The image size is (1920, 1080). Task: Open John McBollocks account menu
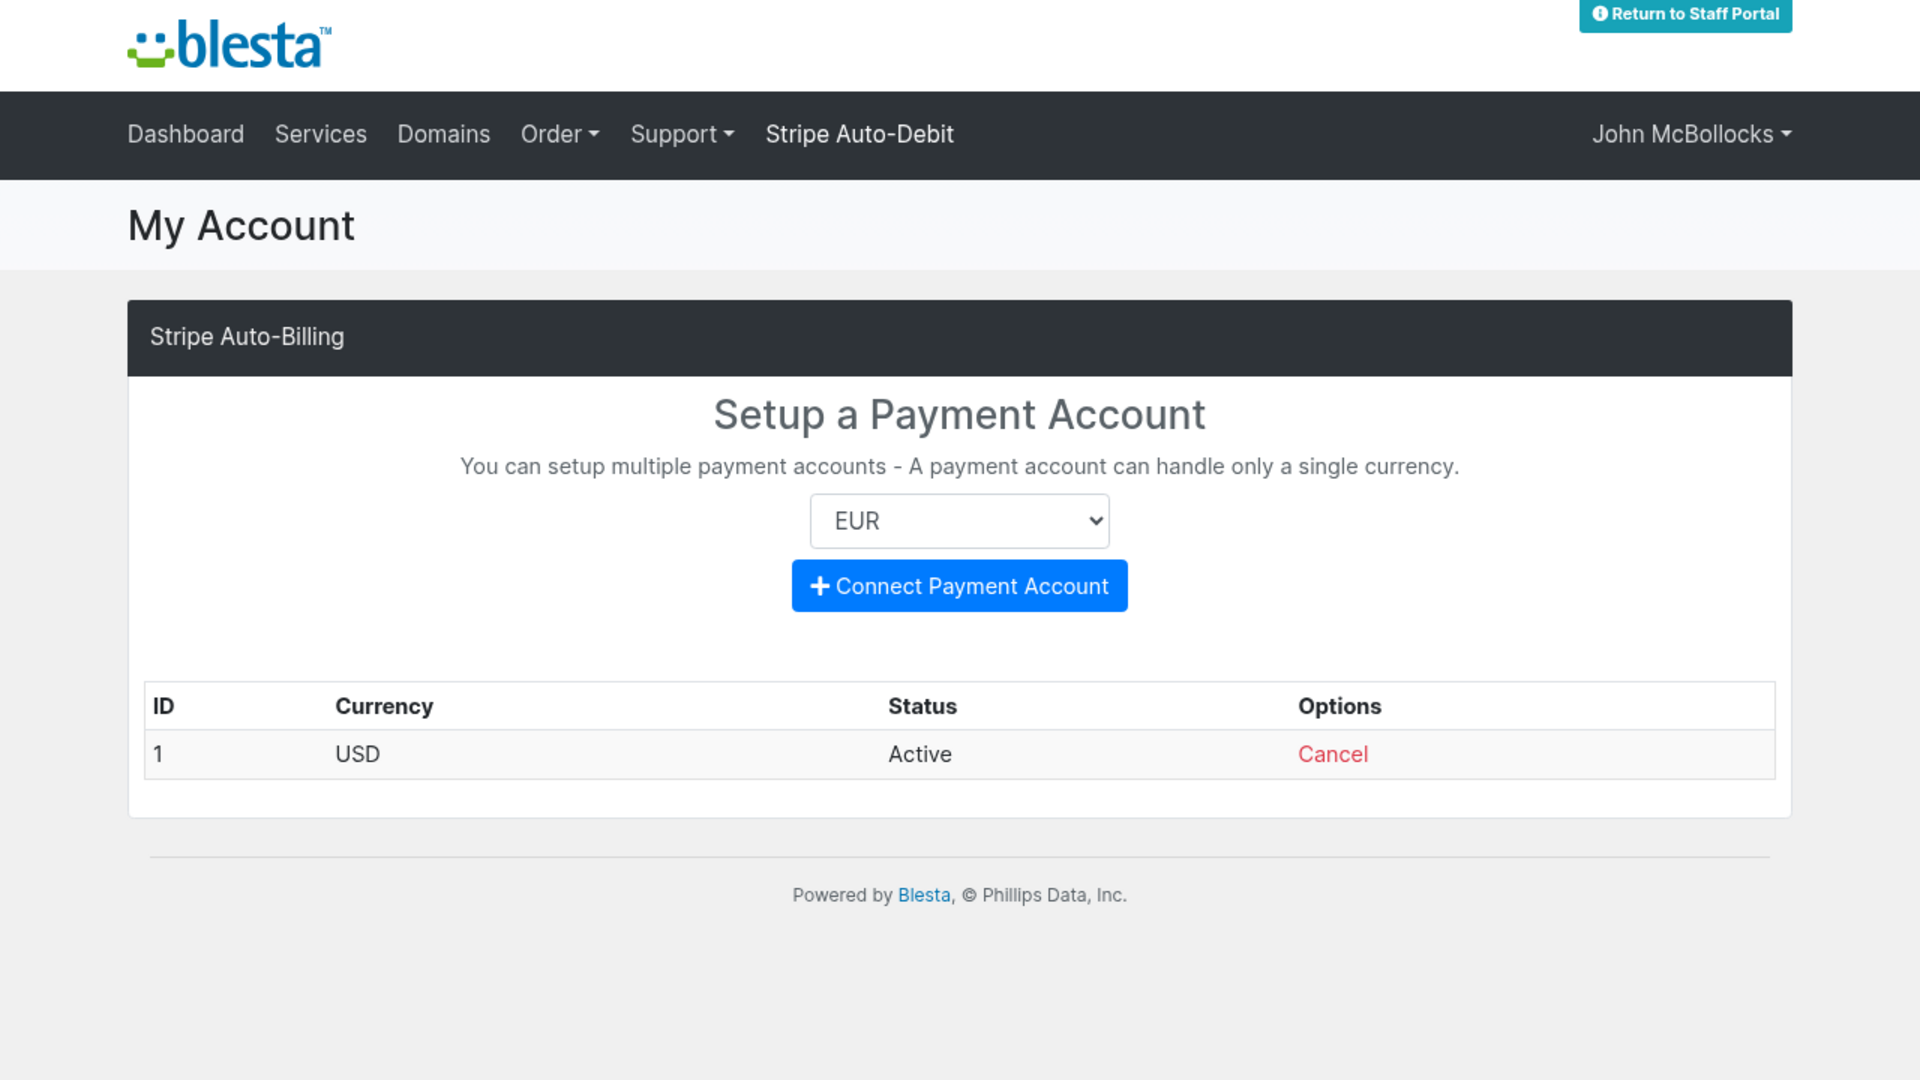1691,134
